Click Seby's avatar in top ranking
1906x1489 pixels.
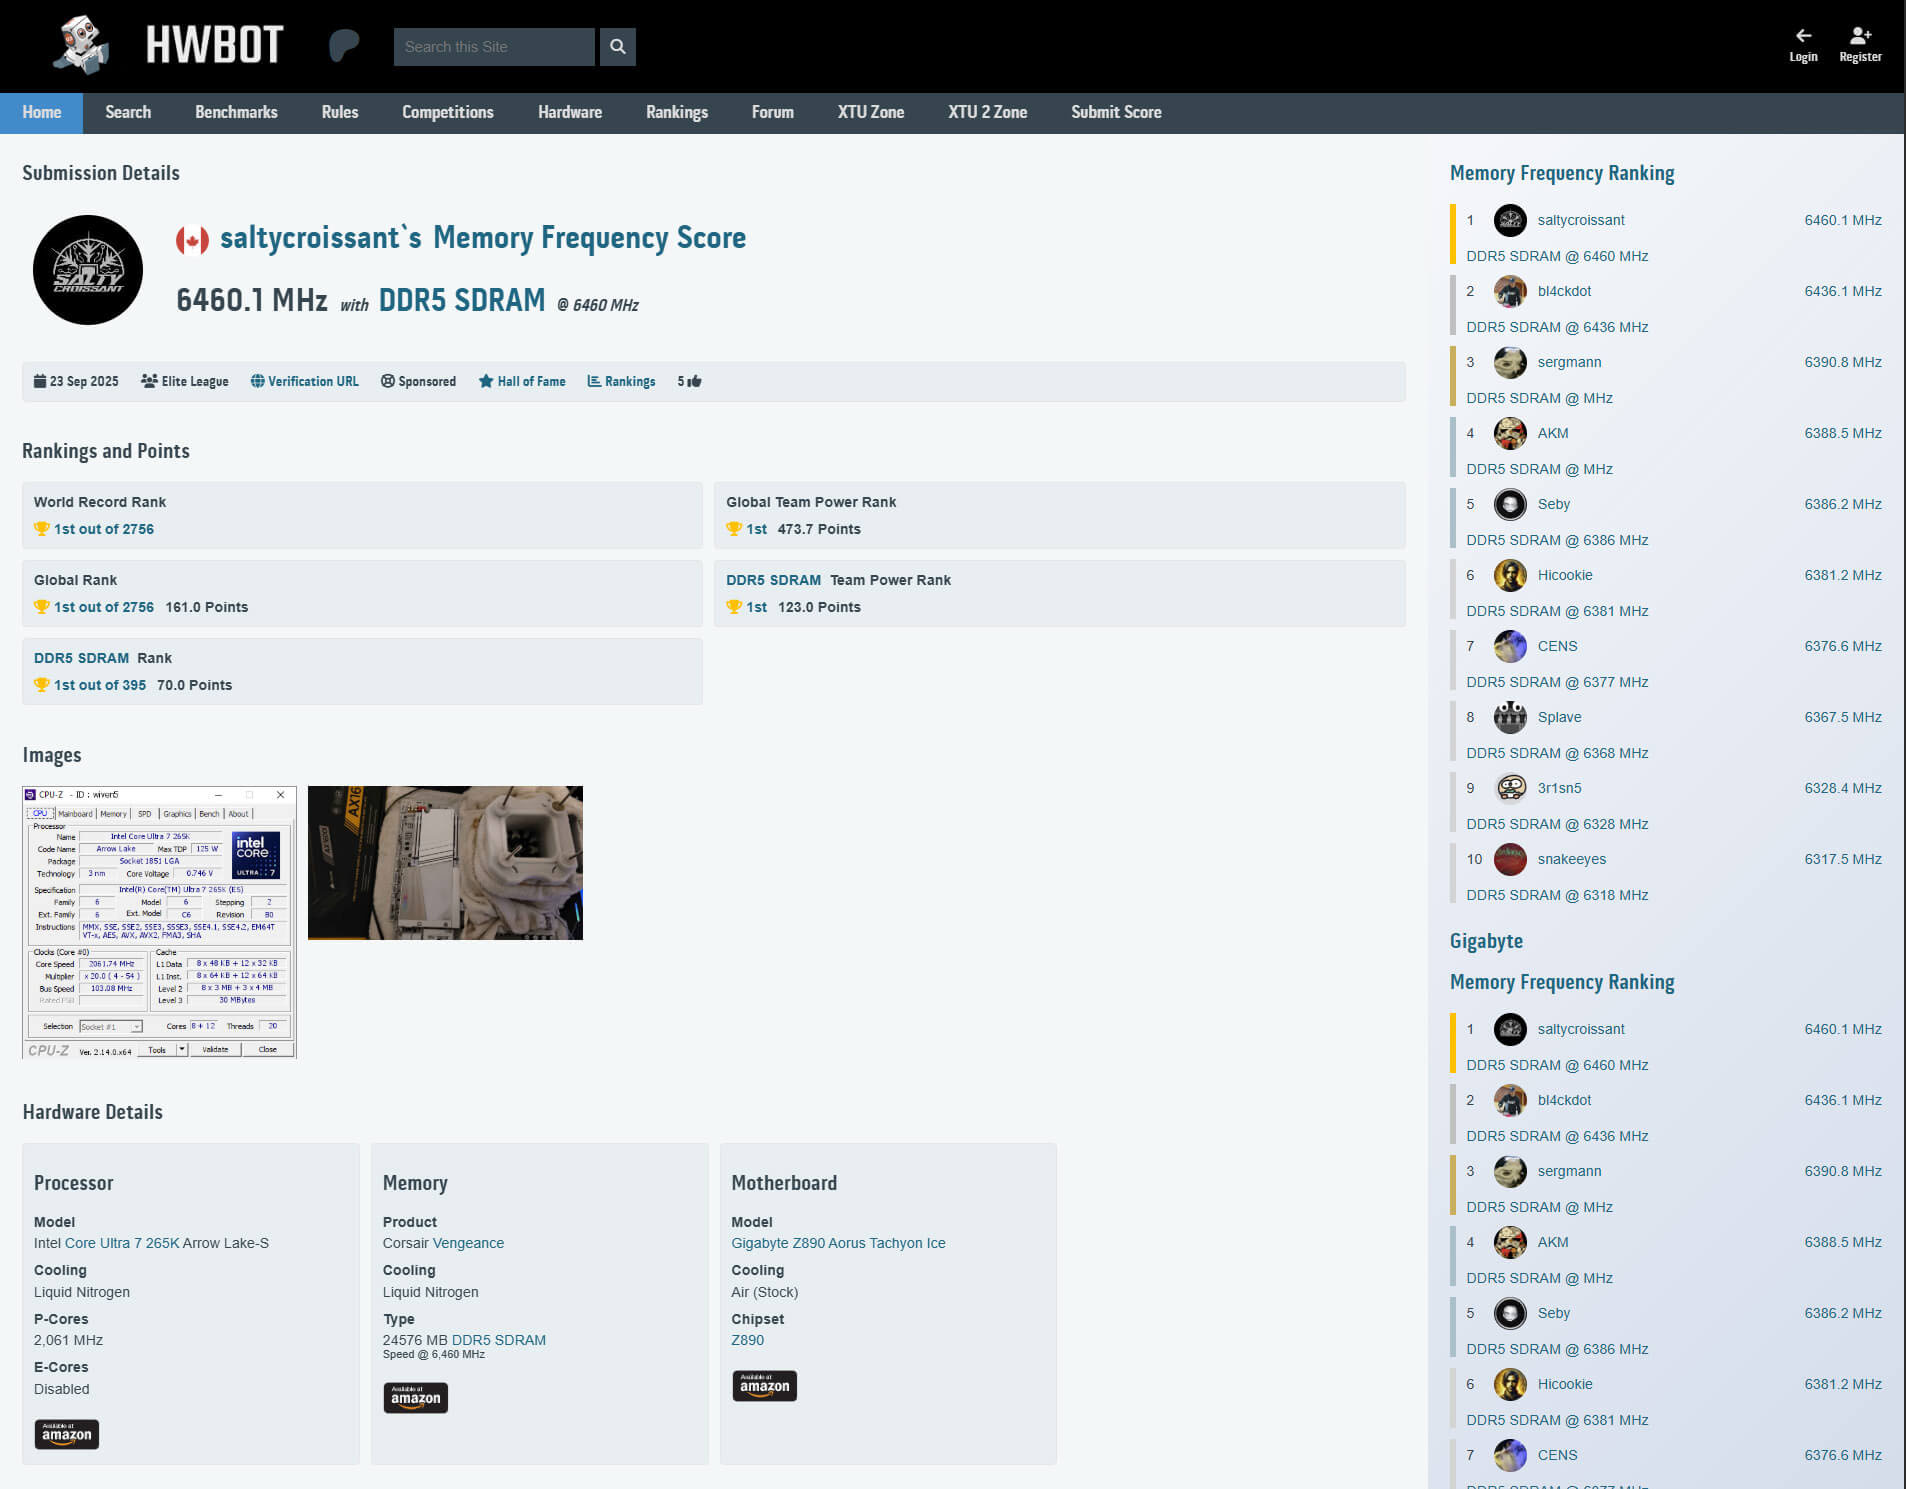point(1510,504)
